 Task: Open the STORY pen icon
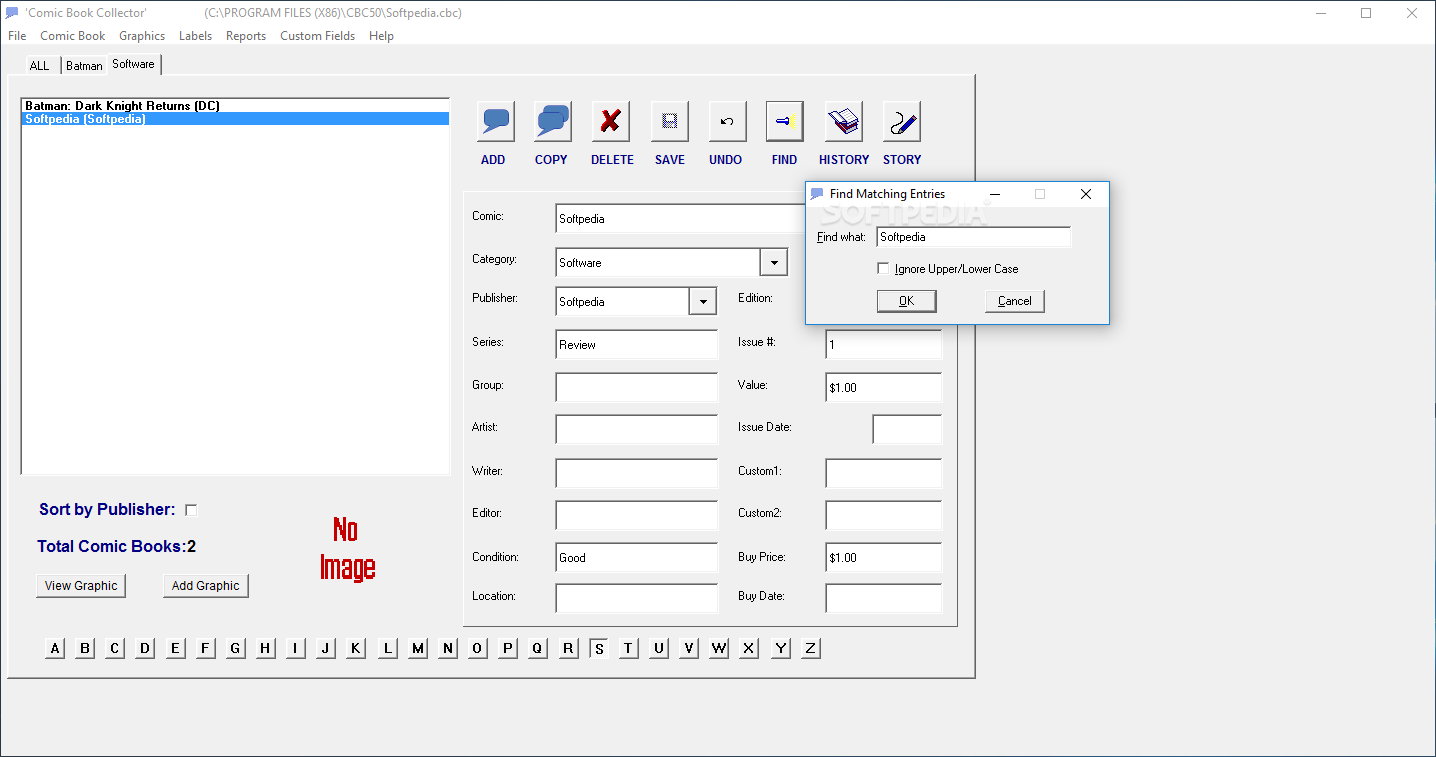pos(902,122)
